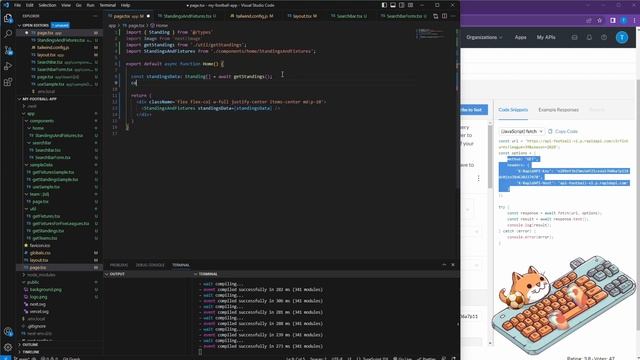This screenshot has height=360, width=640.
Task: Open the Extensions view
Action: [8, 82]
